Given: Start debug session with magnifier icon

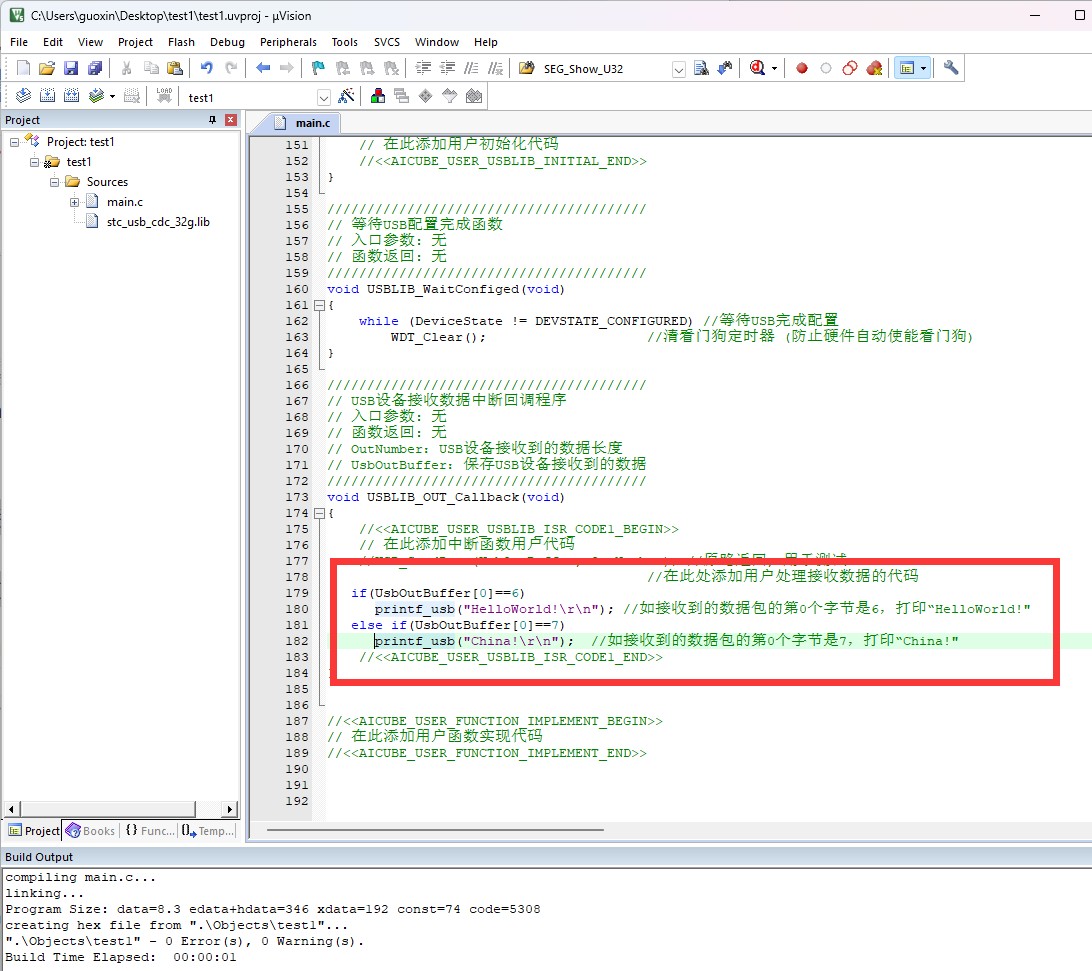Looking at the screenshot, I should [757, 68].
